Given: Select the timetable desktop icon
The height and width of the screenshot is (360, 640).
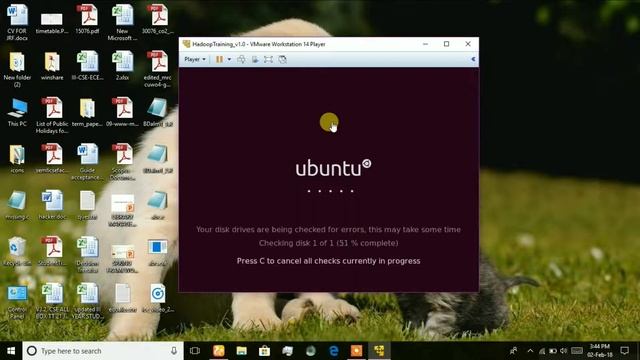Looking at the screenshot, I should point(52,22).
